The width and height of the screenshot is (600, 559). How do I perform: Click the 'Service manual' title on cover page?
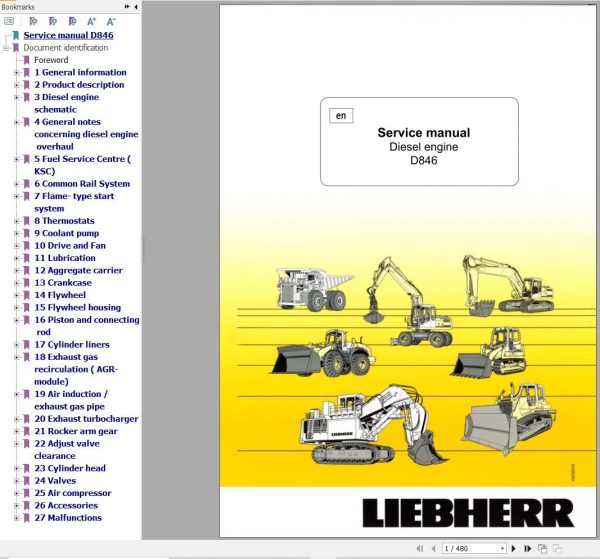pyautogui.click(x=424, y=133)
